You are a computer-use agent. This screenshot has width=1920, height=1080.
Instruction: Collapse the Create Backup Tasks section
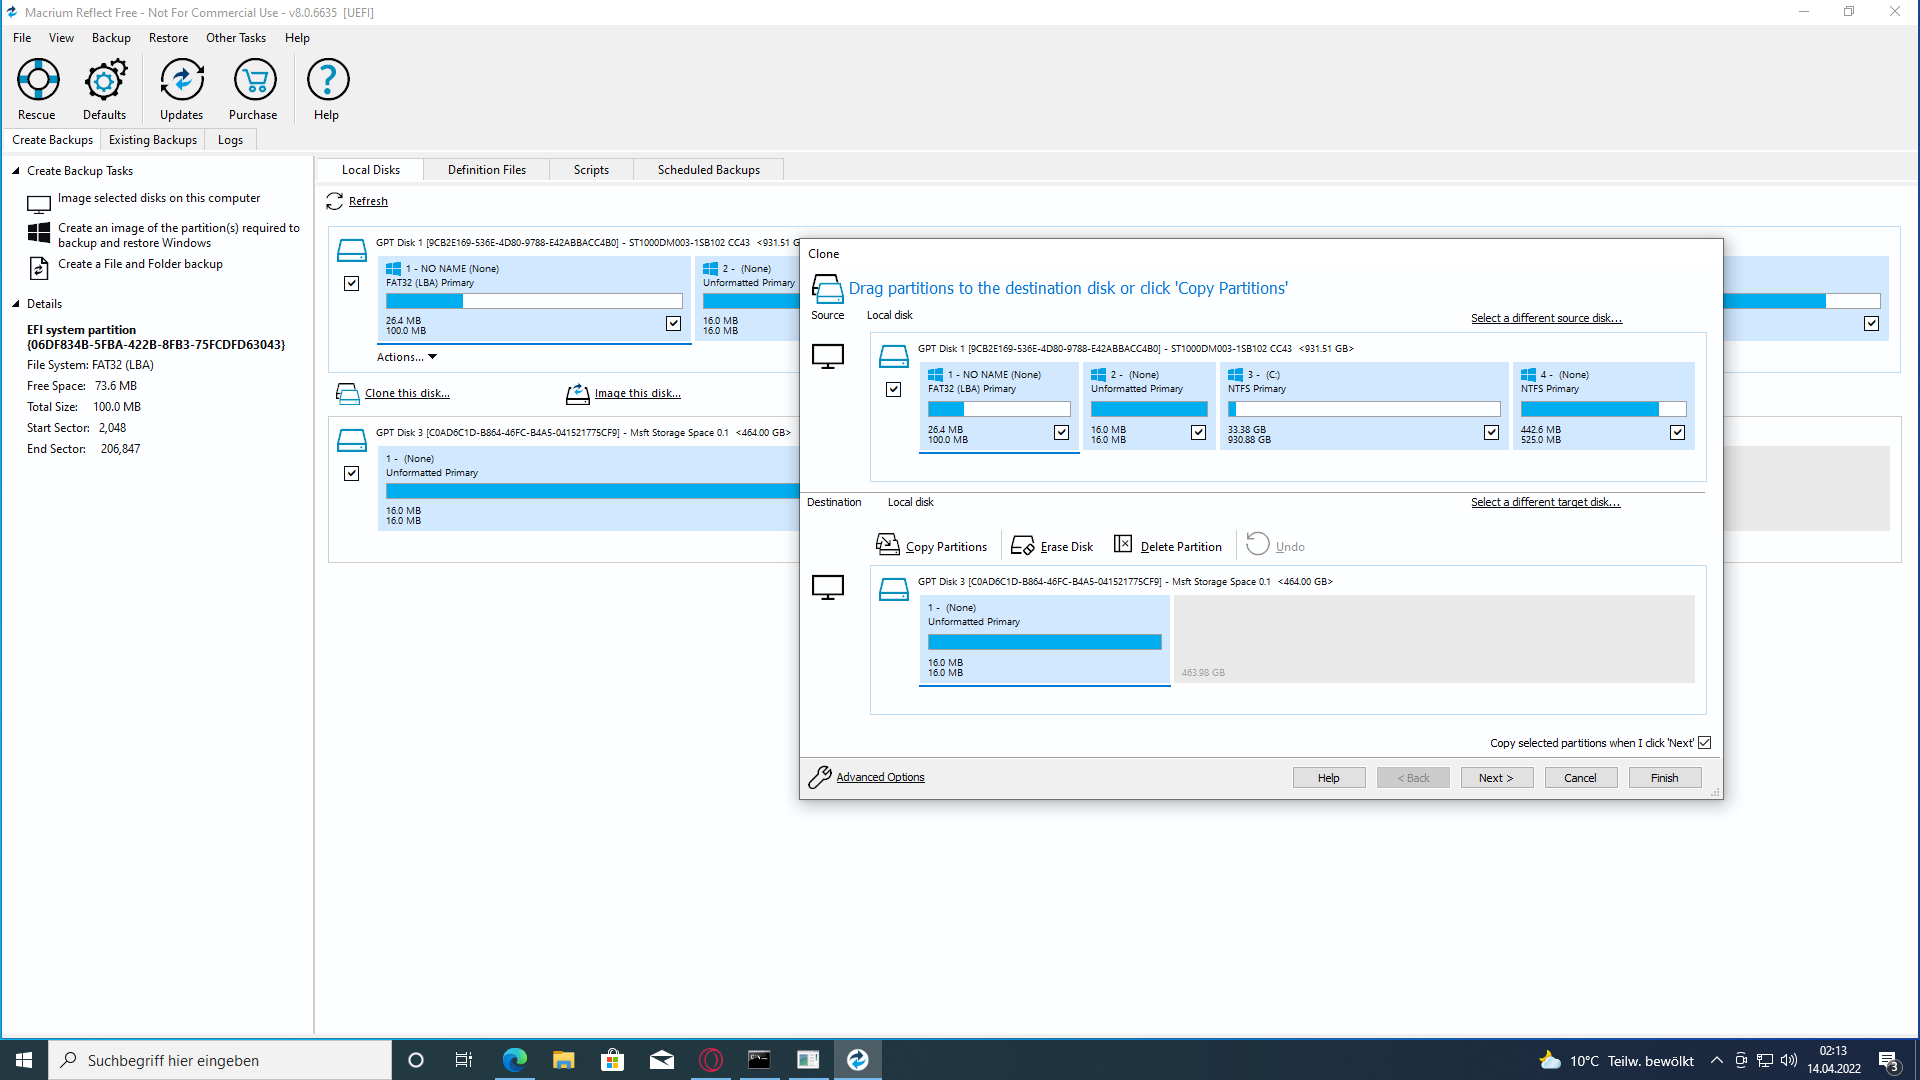coord(16,171)
